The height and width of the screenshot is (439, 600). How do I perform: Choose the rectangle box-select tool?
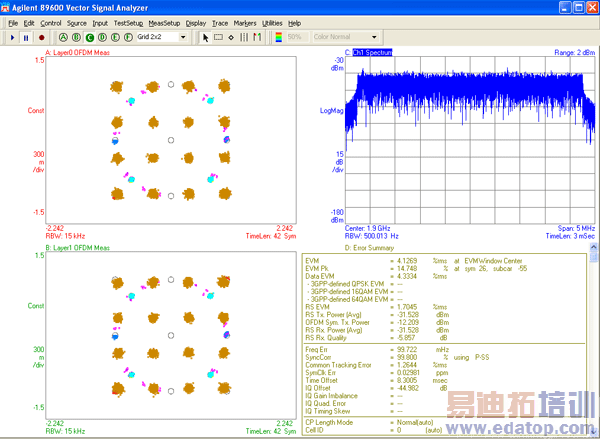coord(218,37)
